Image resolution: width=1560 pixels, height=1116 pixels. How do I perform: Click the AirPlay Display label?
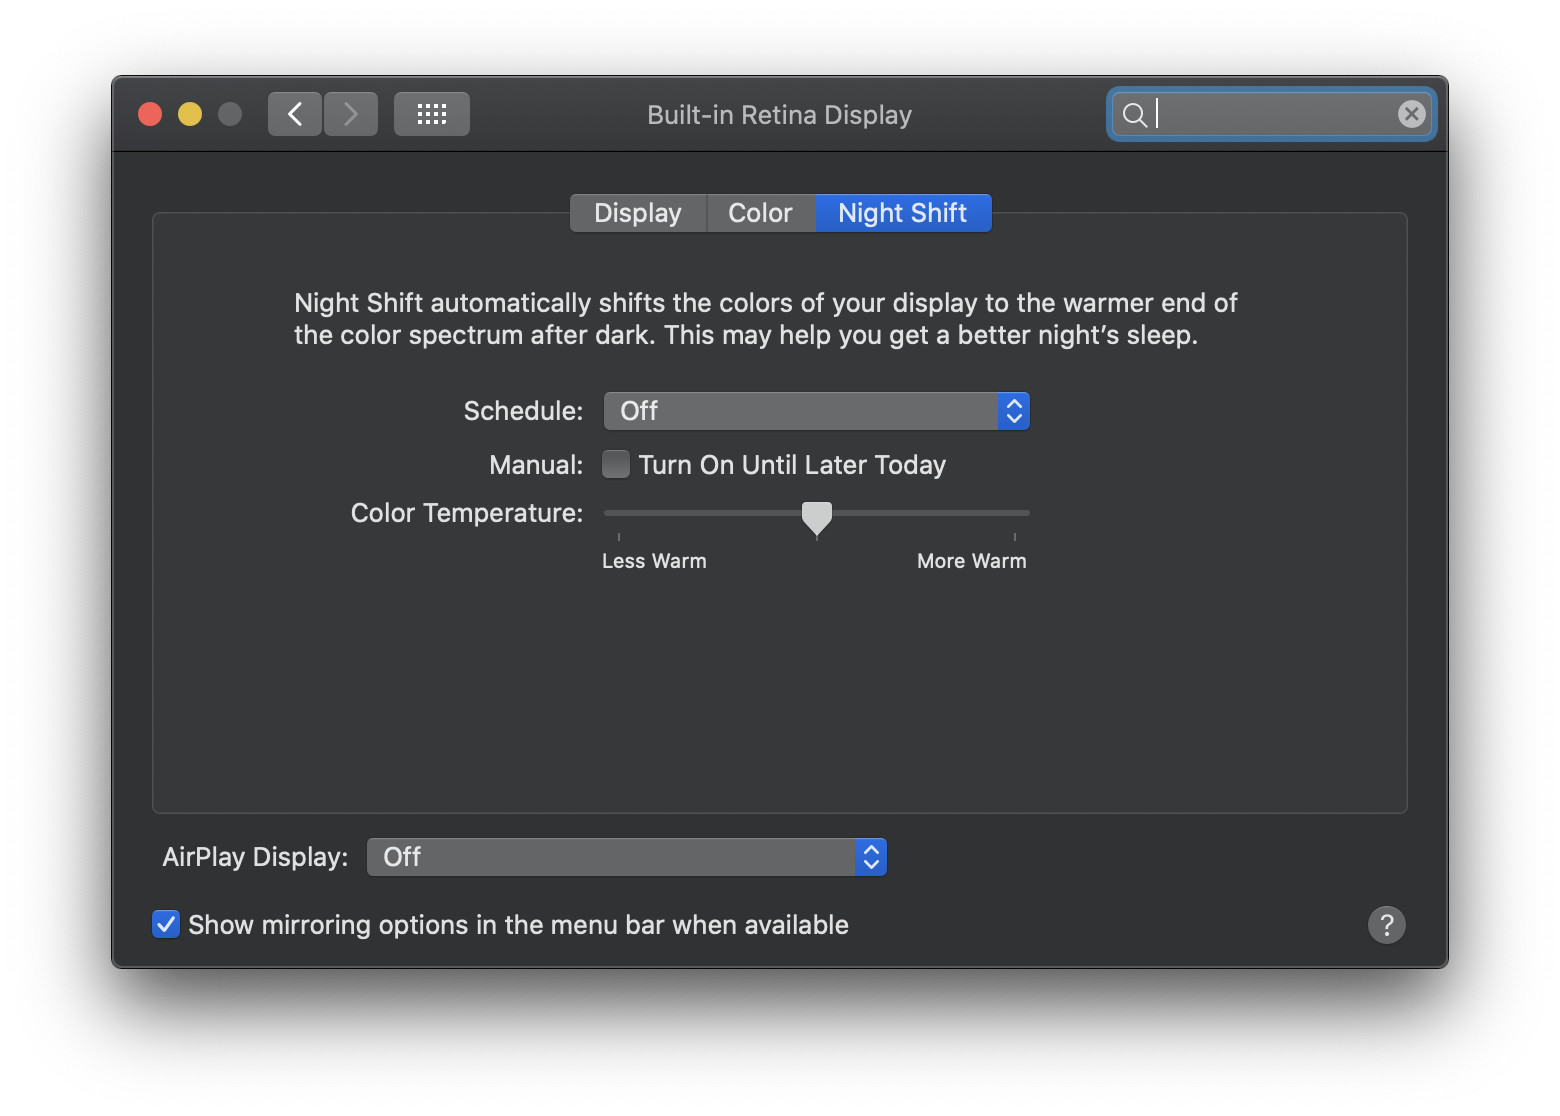point(255,857)
